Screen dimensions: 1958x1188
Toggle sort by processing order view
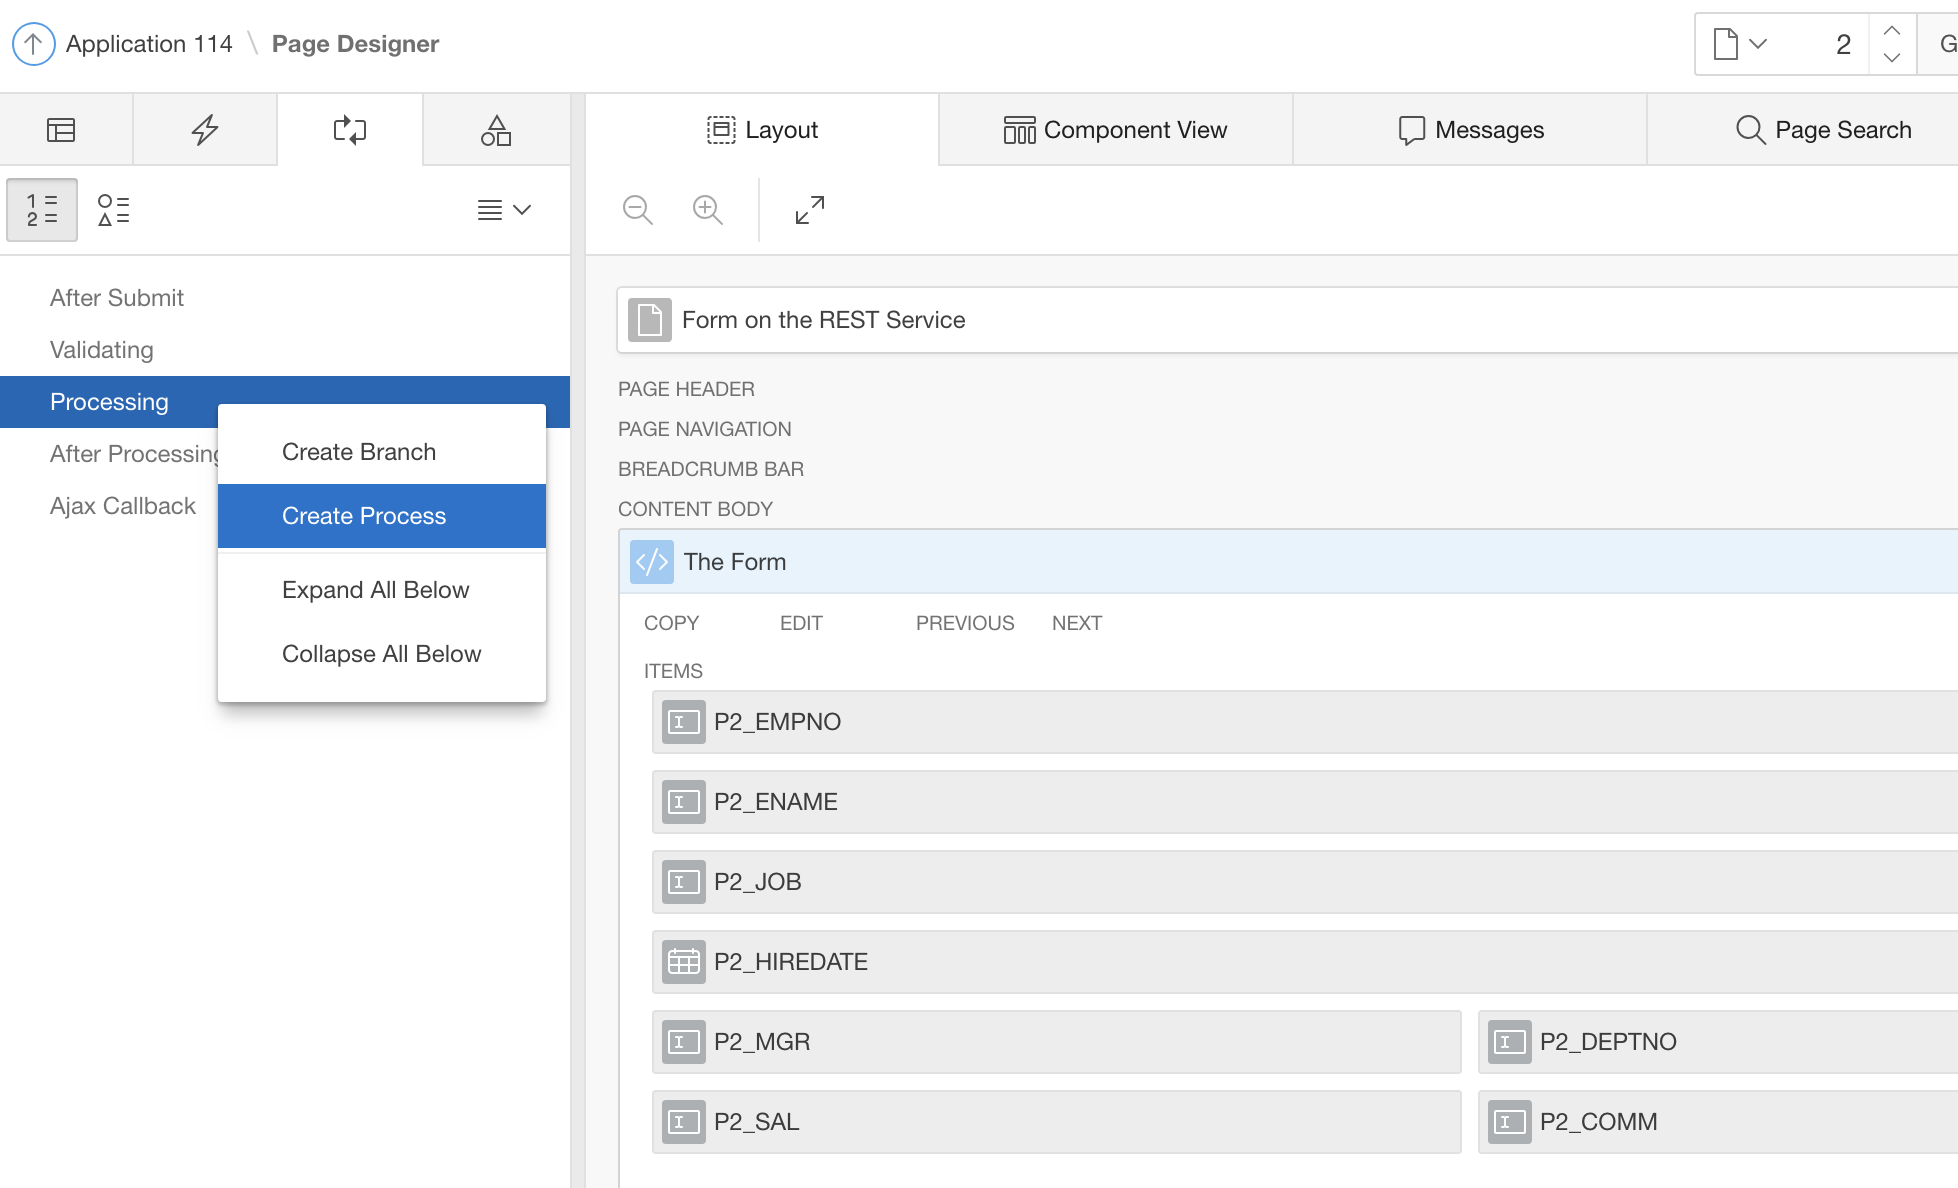pos(42,210)
